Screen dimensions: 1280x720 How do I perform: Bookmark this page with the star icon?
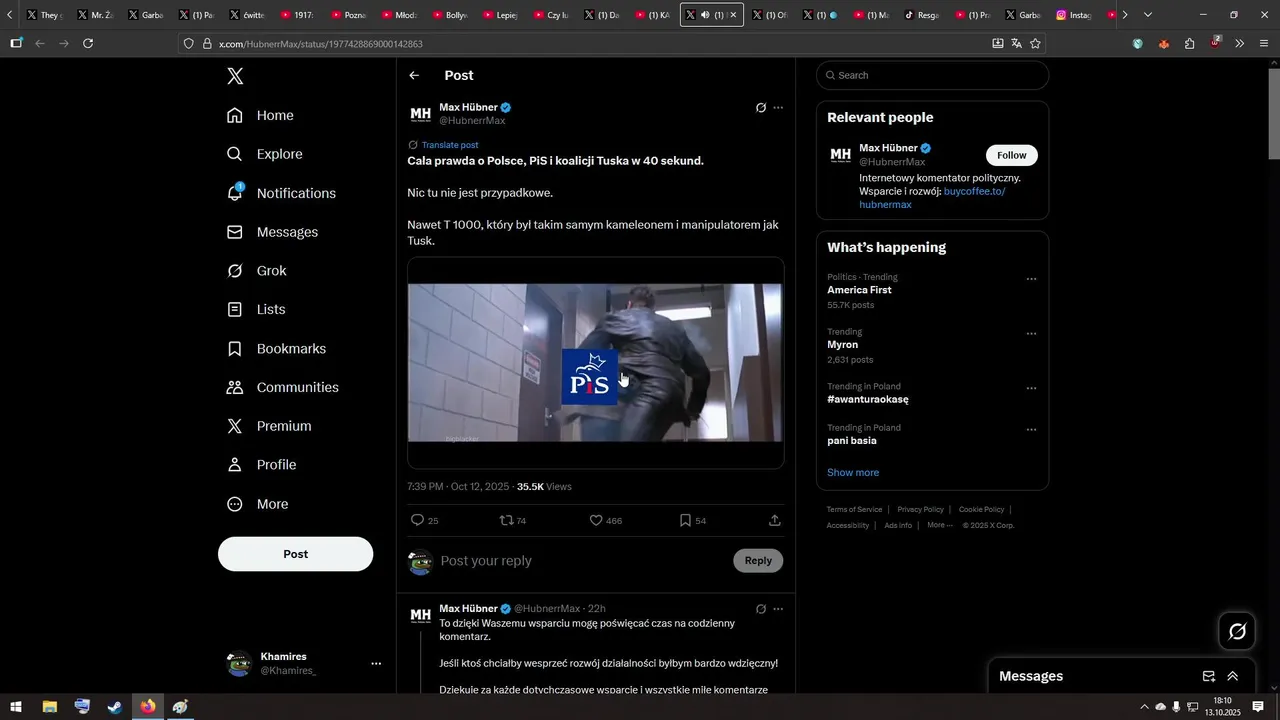point(1035,43)
